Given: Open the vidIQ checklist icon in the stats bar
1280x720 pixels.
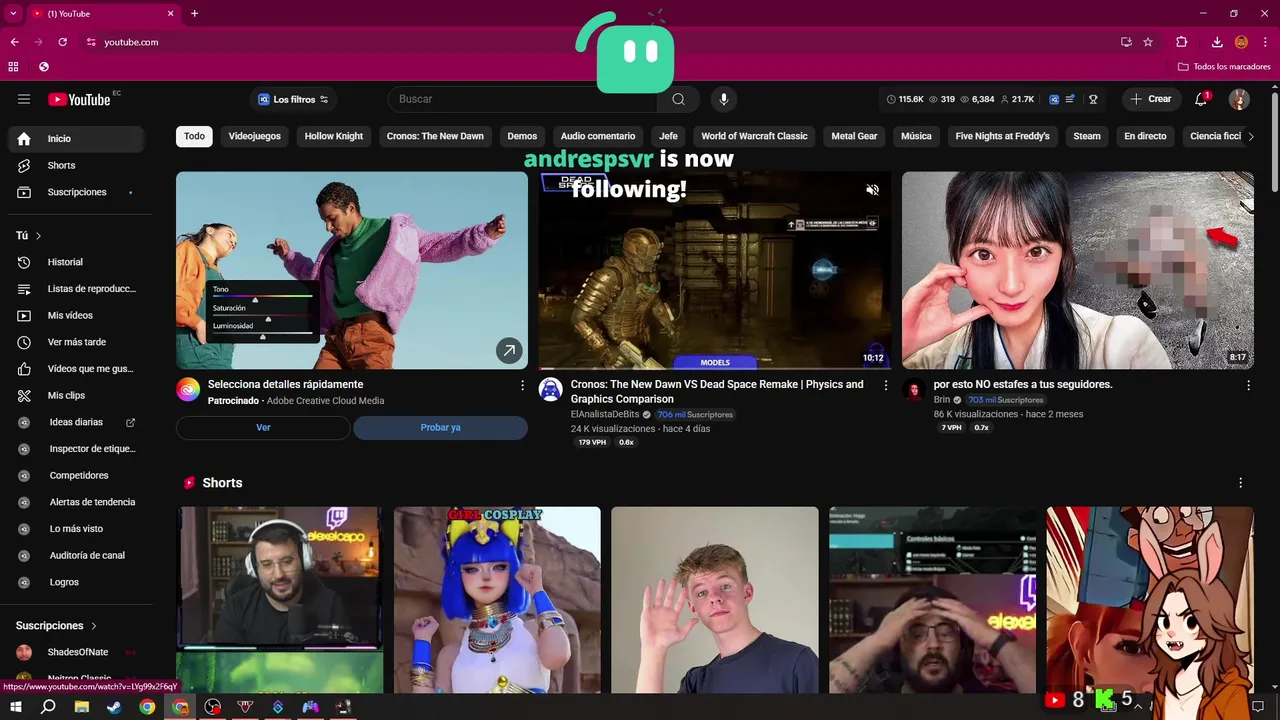Looking at the screenshot, I should click(1070, 99).
